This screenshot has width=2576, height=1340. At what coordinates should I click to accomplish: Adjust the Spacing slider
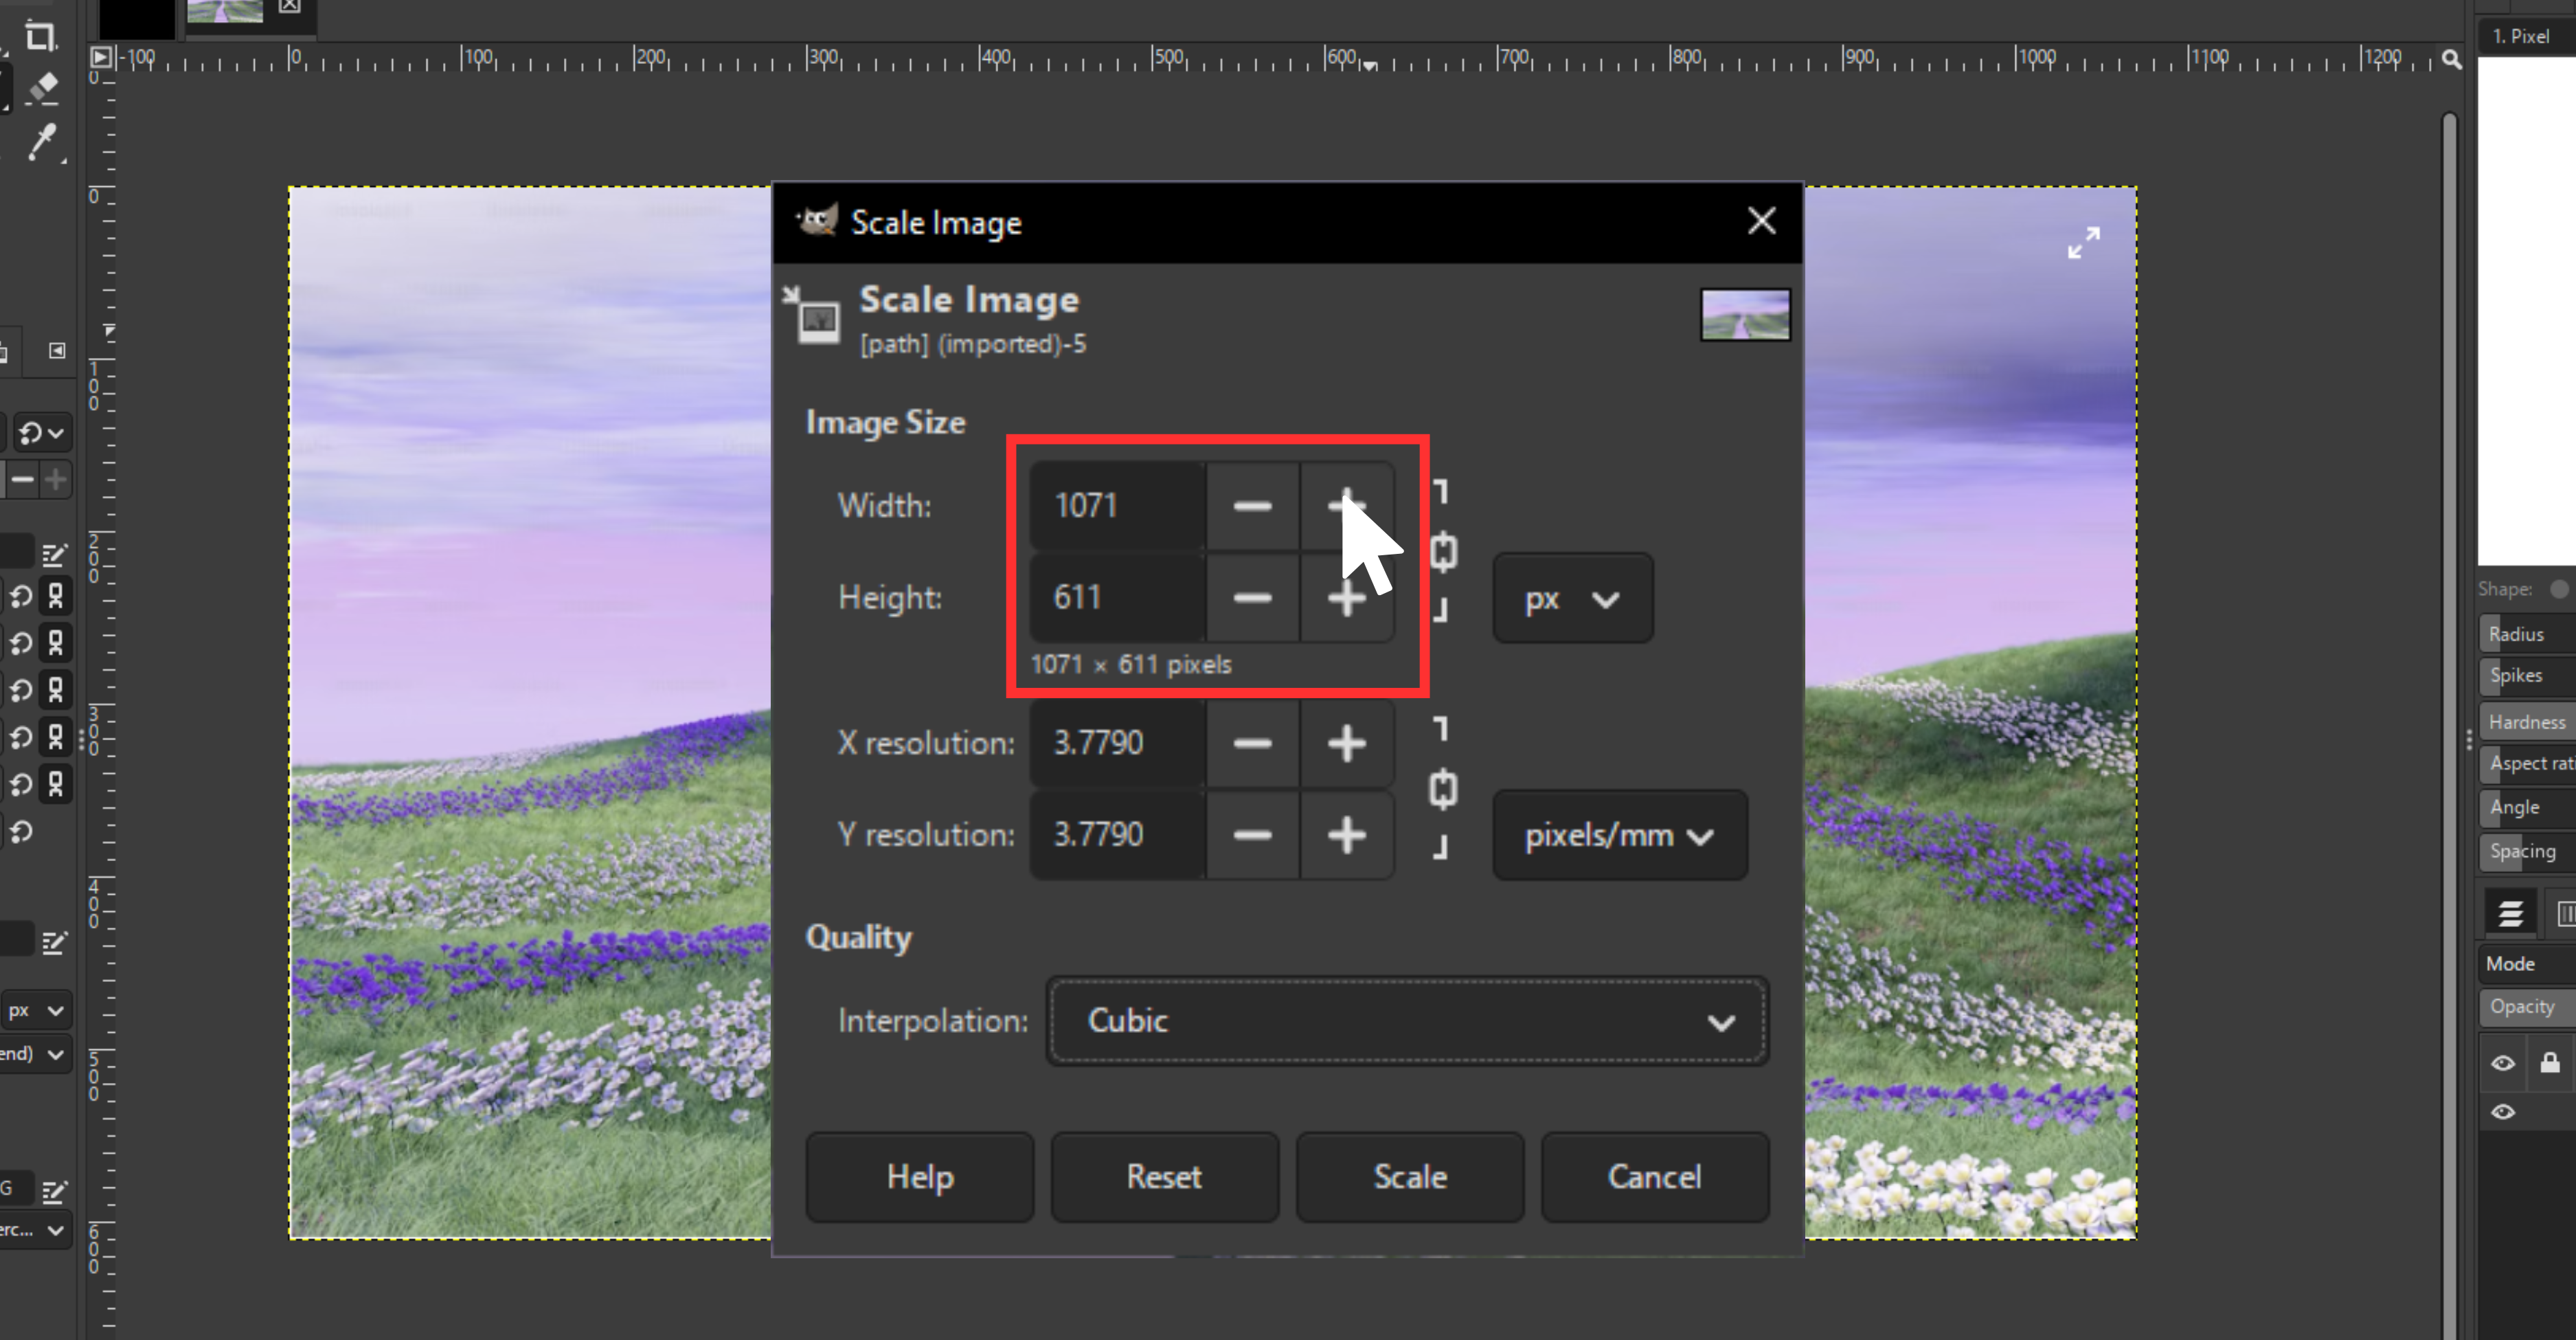pos(2528,851)
